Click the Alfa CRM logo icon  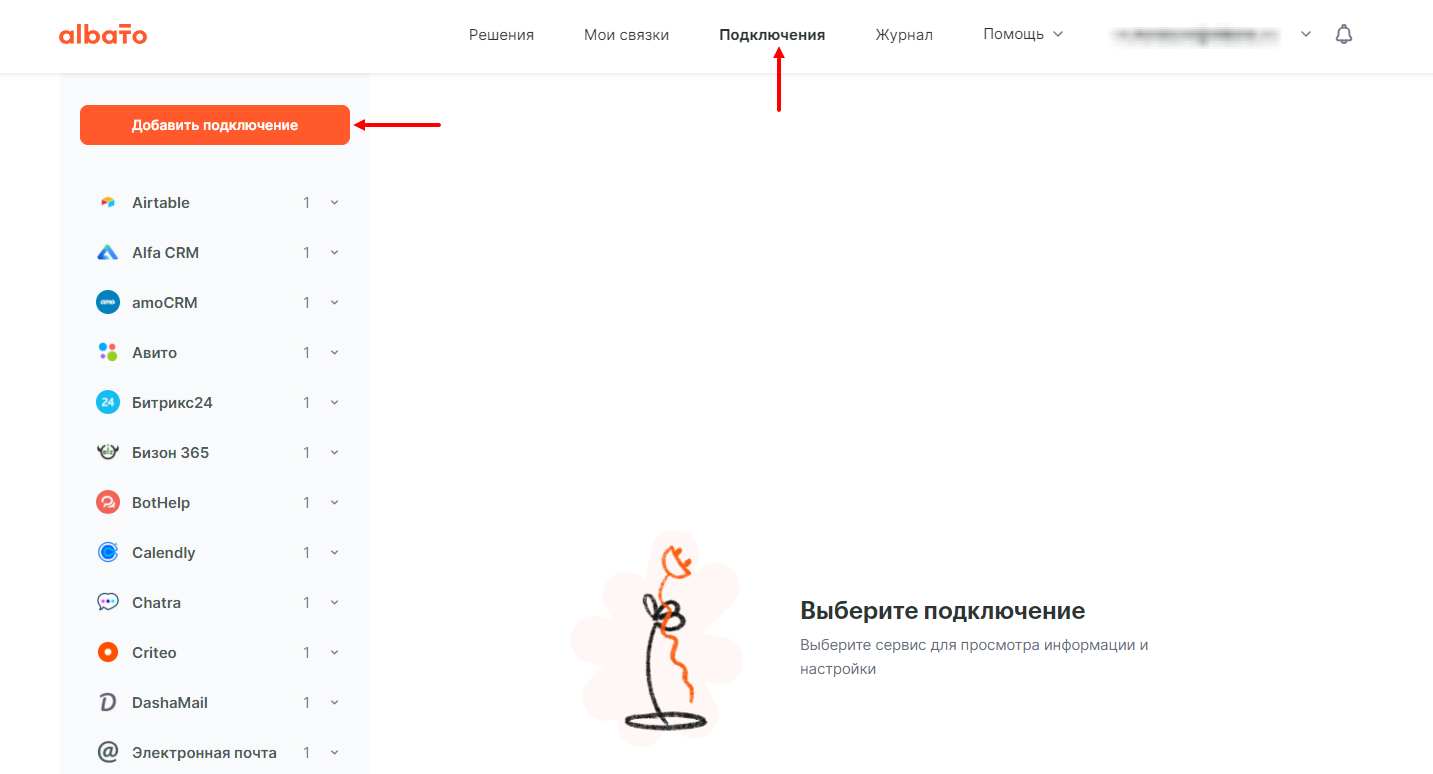point(108,253)
